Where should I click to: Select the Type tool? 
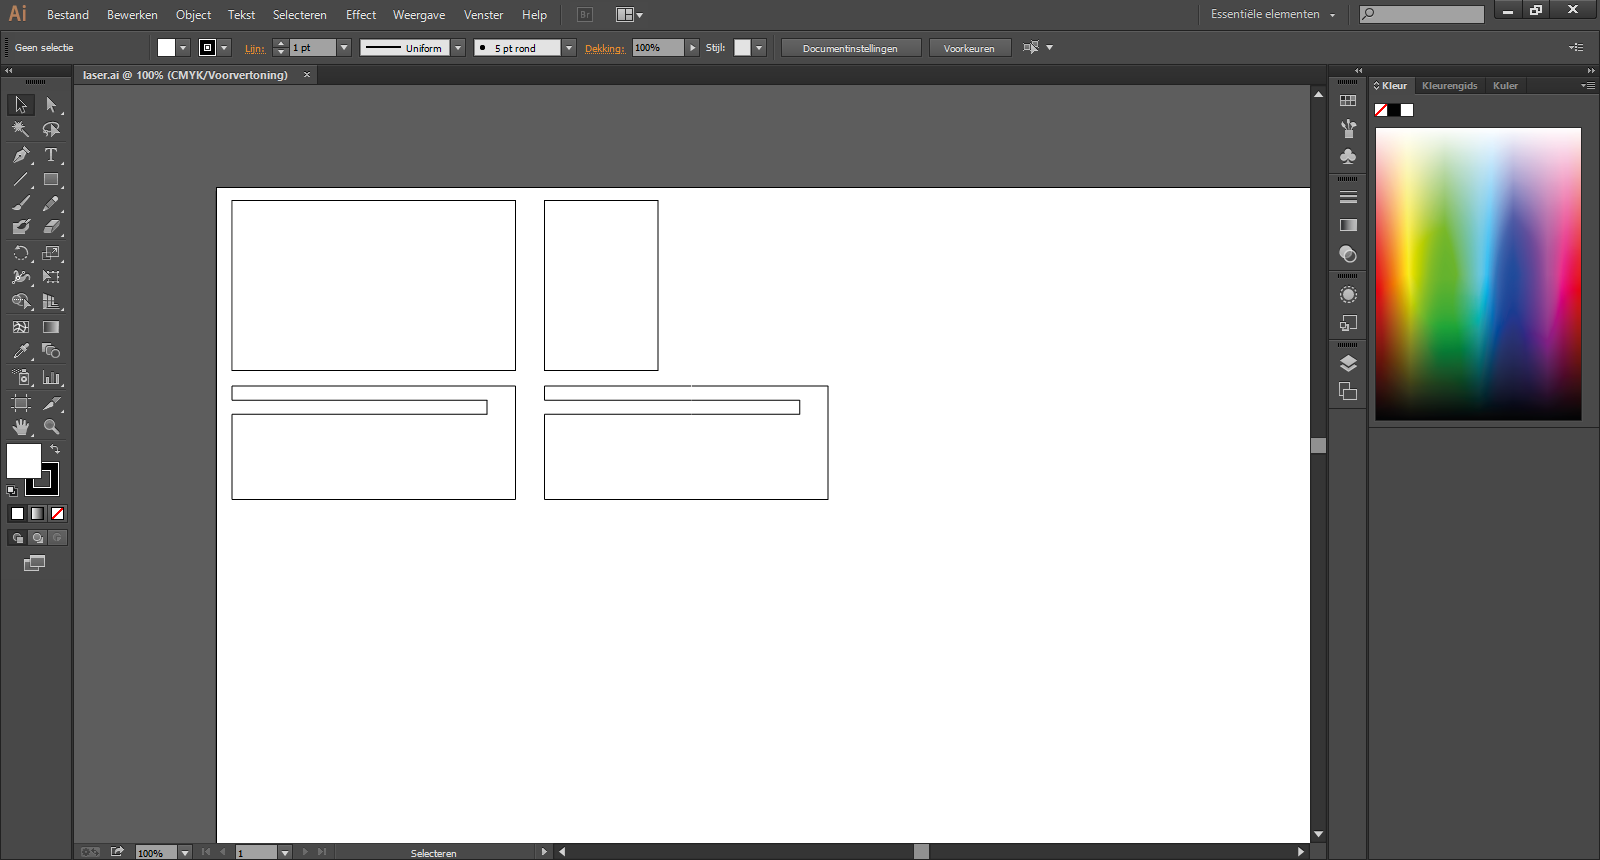pyautogui.click(x=51, y=155)
